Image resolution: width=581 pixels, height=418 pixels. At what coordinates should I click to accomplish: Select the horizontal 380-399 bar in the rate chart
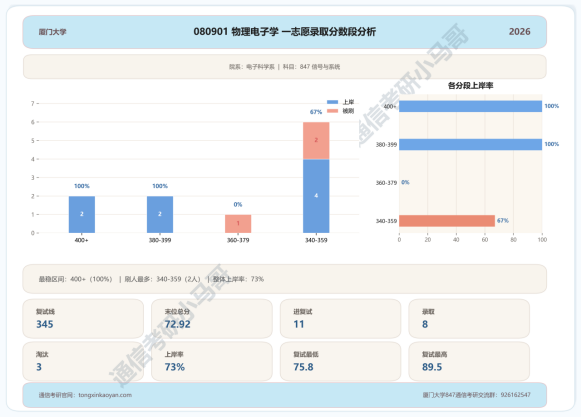tap(470, 145)
